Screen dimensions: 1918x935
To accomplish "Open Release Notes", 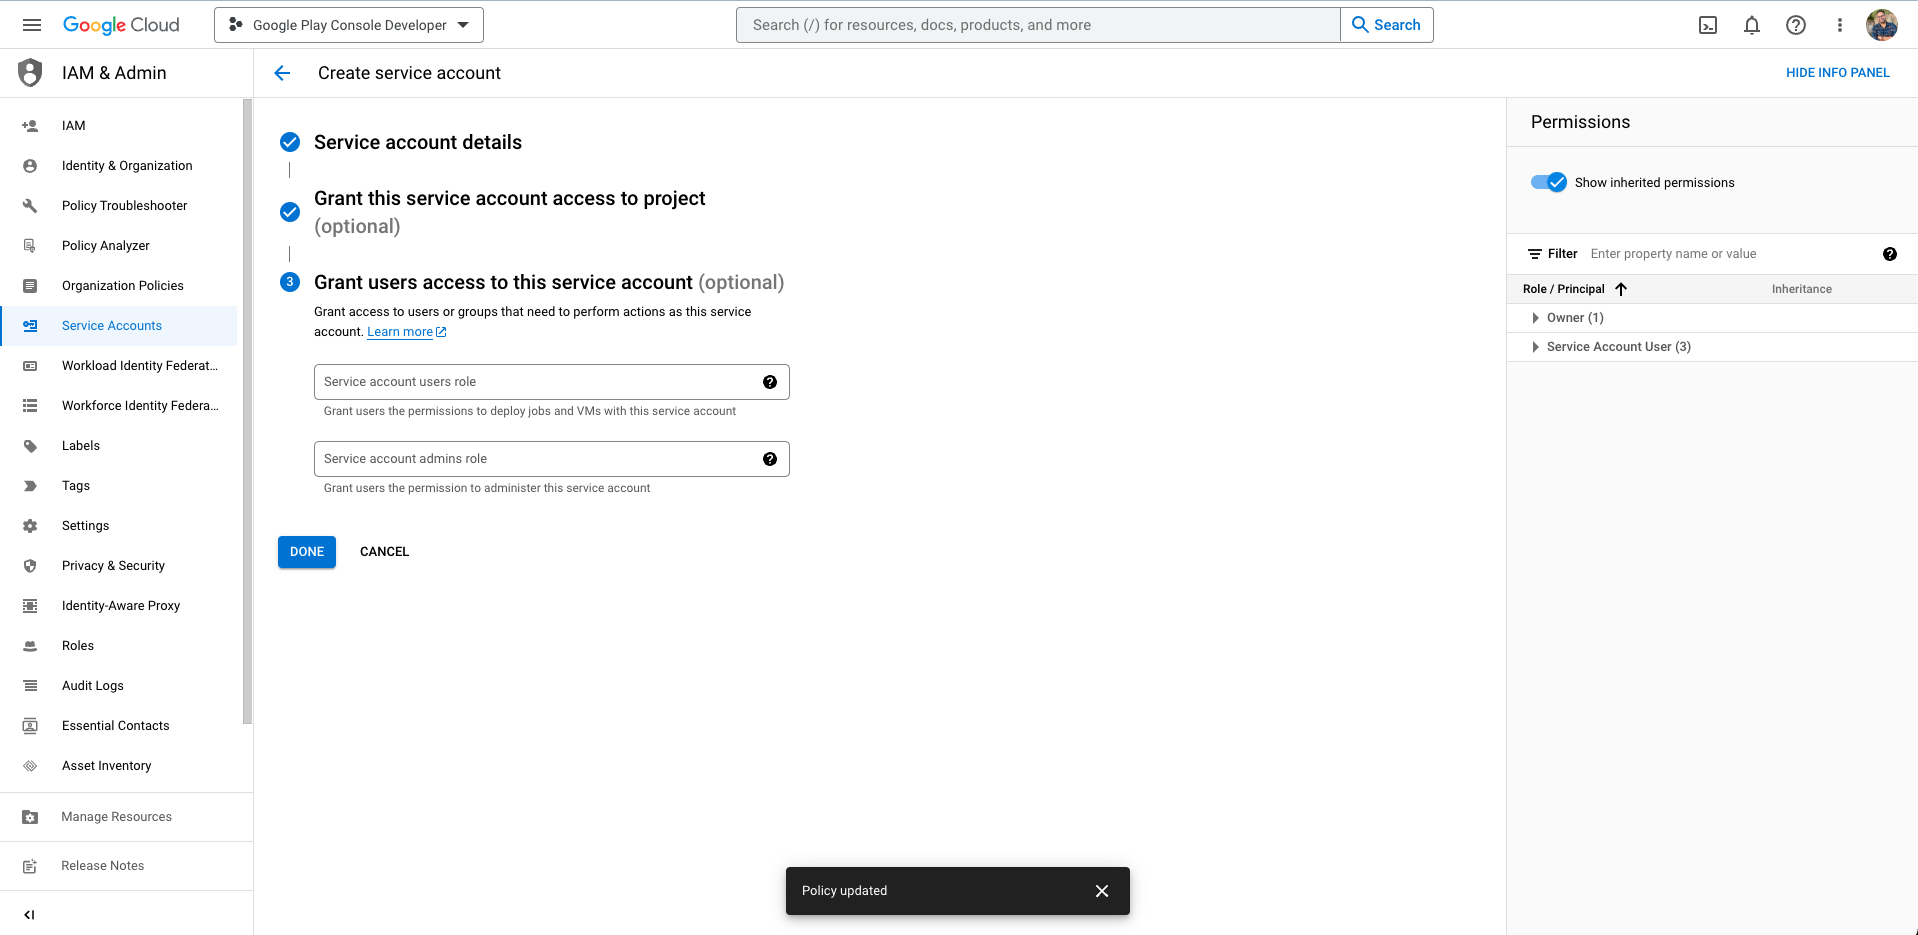I will [x=126, y=866].
